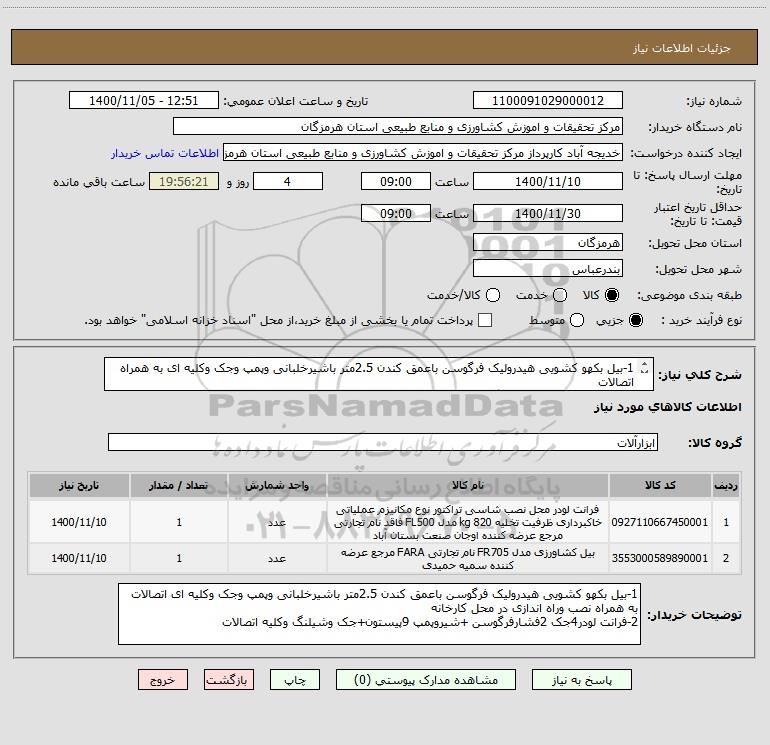This screenshot has width=770, height=745.
Task: Select the کالا/خدمت radio button
Action: (x=493, y=295)
